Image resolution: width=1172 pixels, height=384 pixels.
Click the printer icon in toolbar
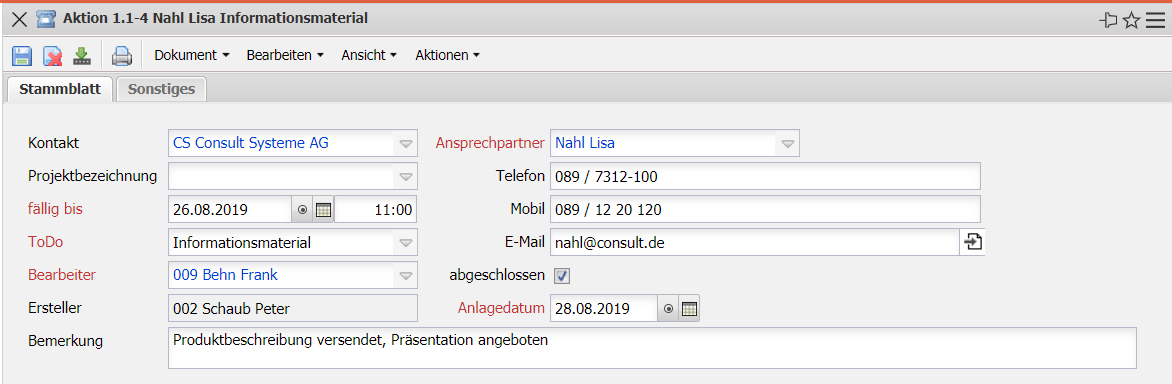(x=121, y=55)
